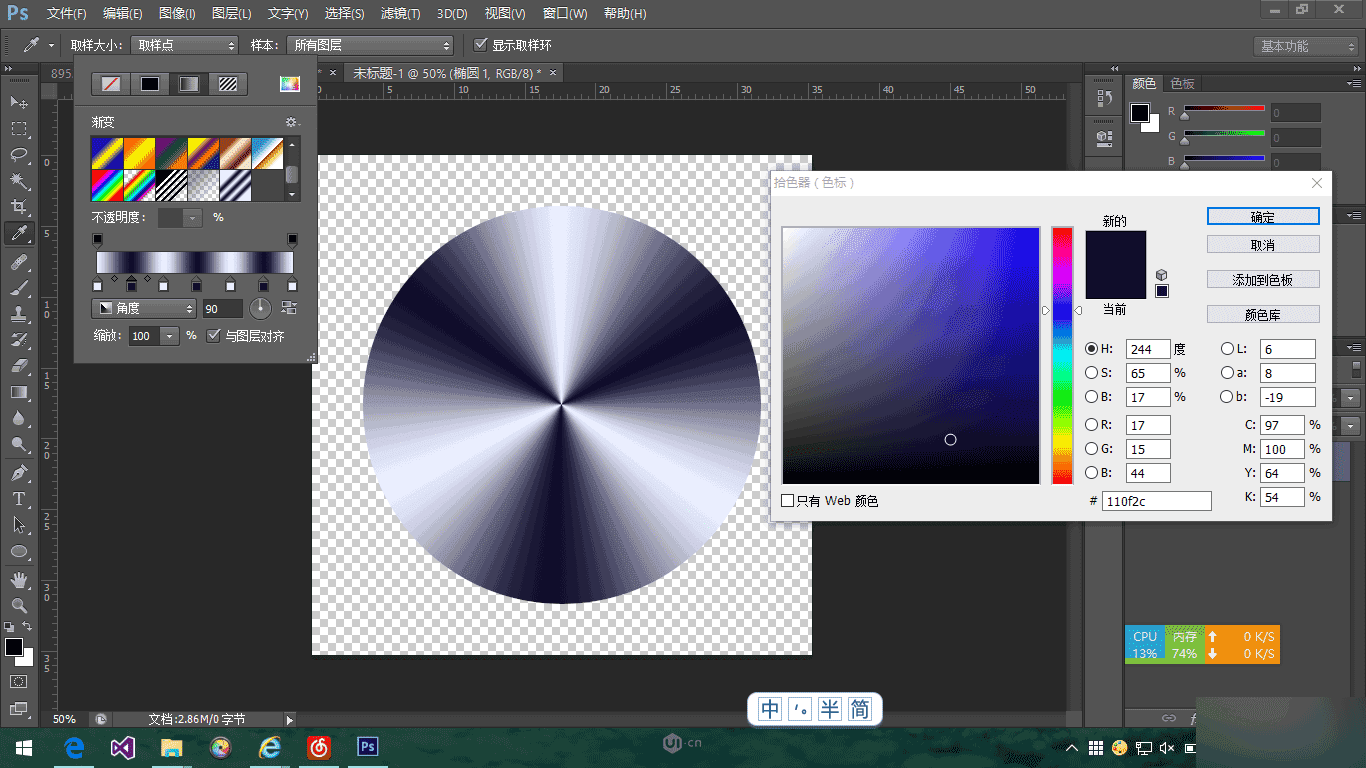The image size is (1366, 768).
Task: Open gradient panel gear settings menu
Action: point(291,122)
